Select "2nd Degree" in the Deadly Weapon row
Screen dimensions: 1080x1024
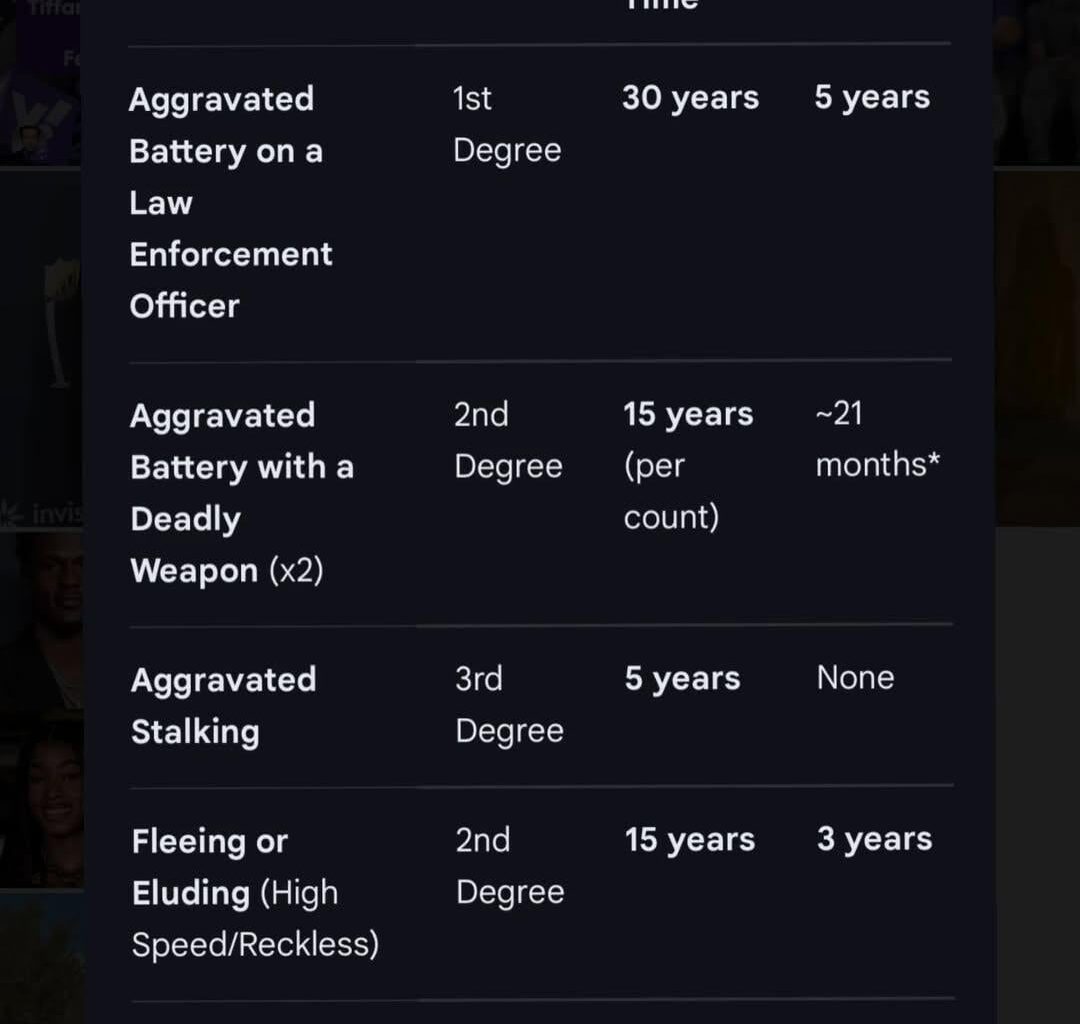508,440
